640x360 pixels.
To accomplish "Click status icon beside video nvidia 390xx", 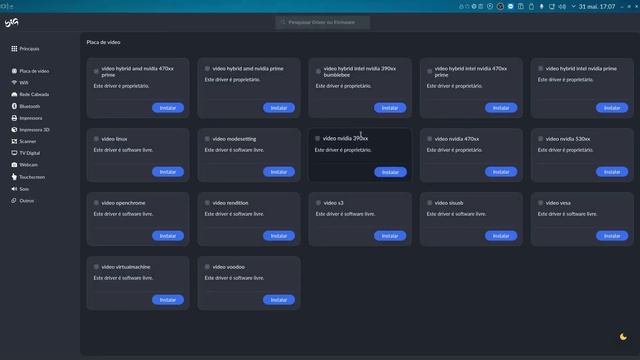I will click(318, 138).
